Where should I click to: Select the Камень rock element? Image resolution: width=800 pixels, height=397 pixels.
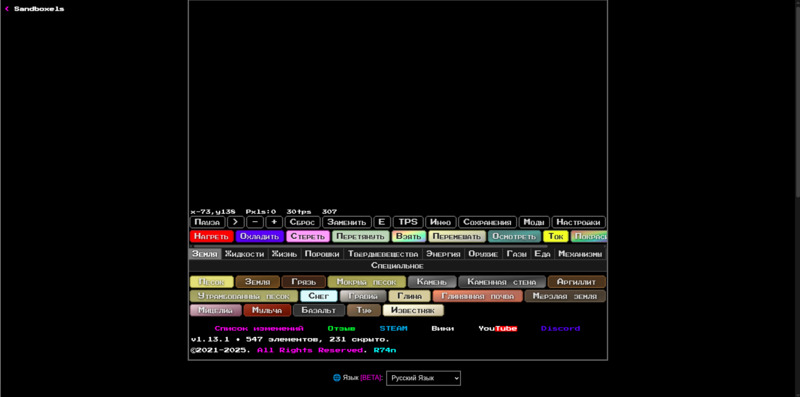(x=432, y=282)
